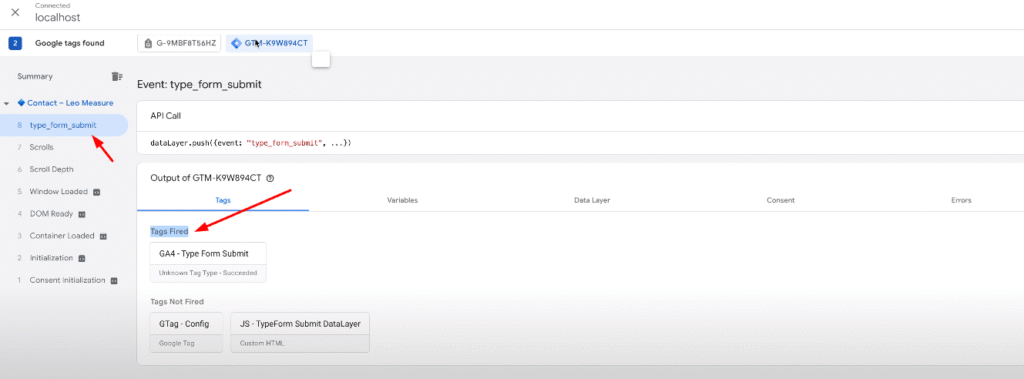Switch to the Data Layer tab
This screenshot has width=1024, height=379.
[592, 201]
